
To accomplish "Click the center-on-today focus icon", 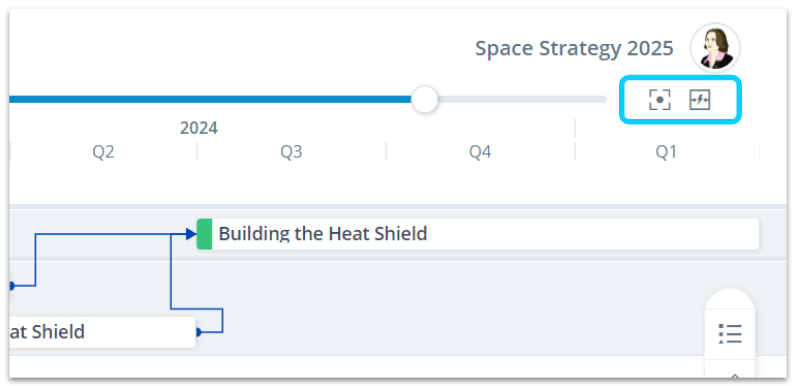I will tap(659, 100).
